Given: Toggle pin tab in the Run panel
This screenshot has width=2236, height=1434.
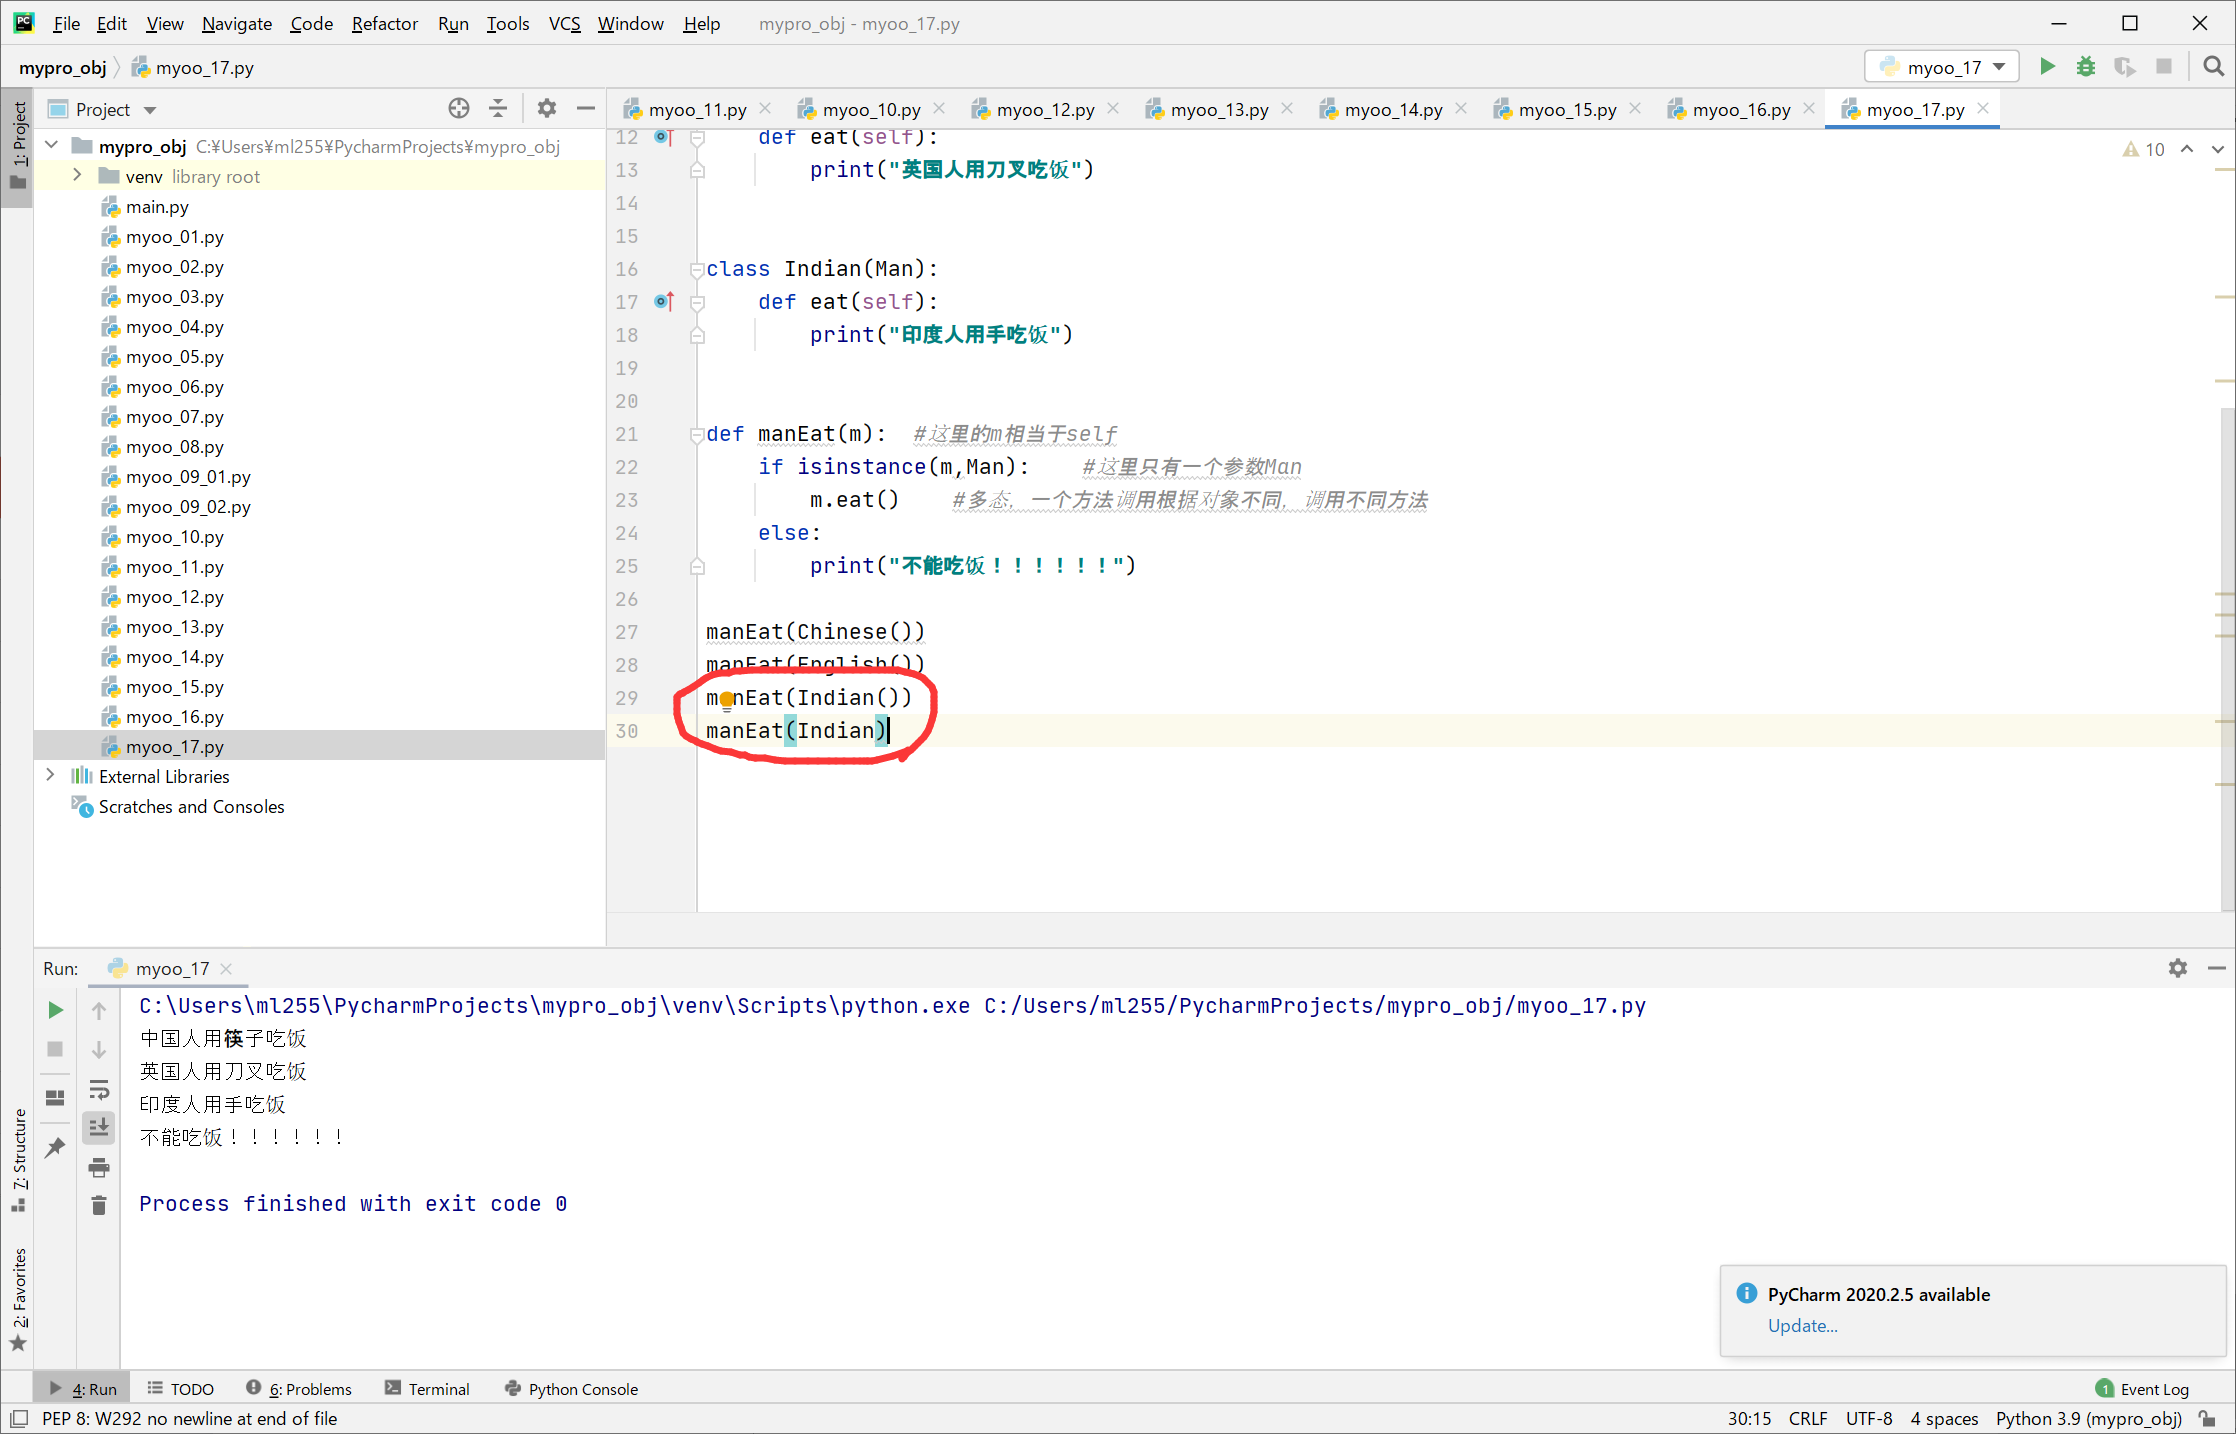Looking at the screenshot, I should click(x=56, y=1147).
